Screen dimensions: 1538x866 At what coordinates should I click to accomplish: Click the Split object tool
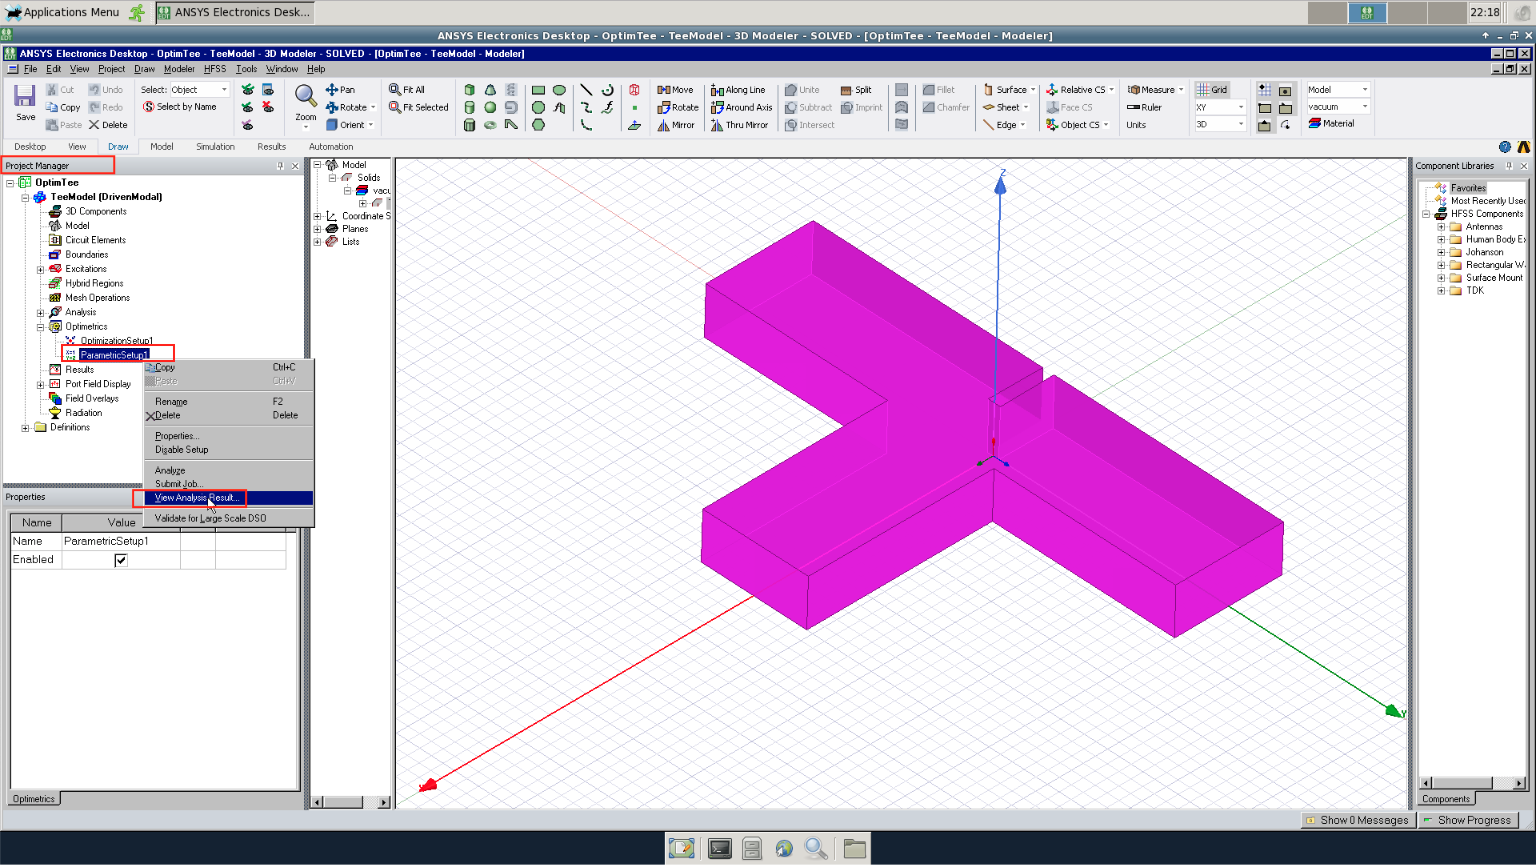856,90
